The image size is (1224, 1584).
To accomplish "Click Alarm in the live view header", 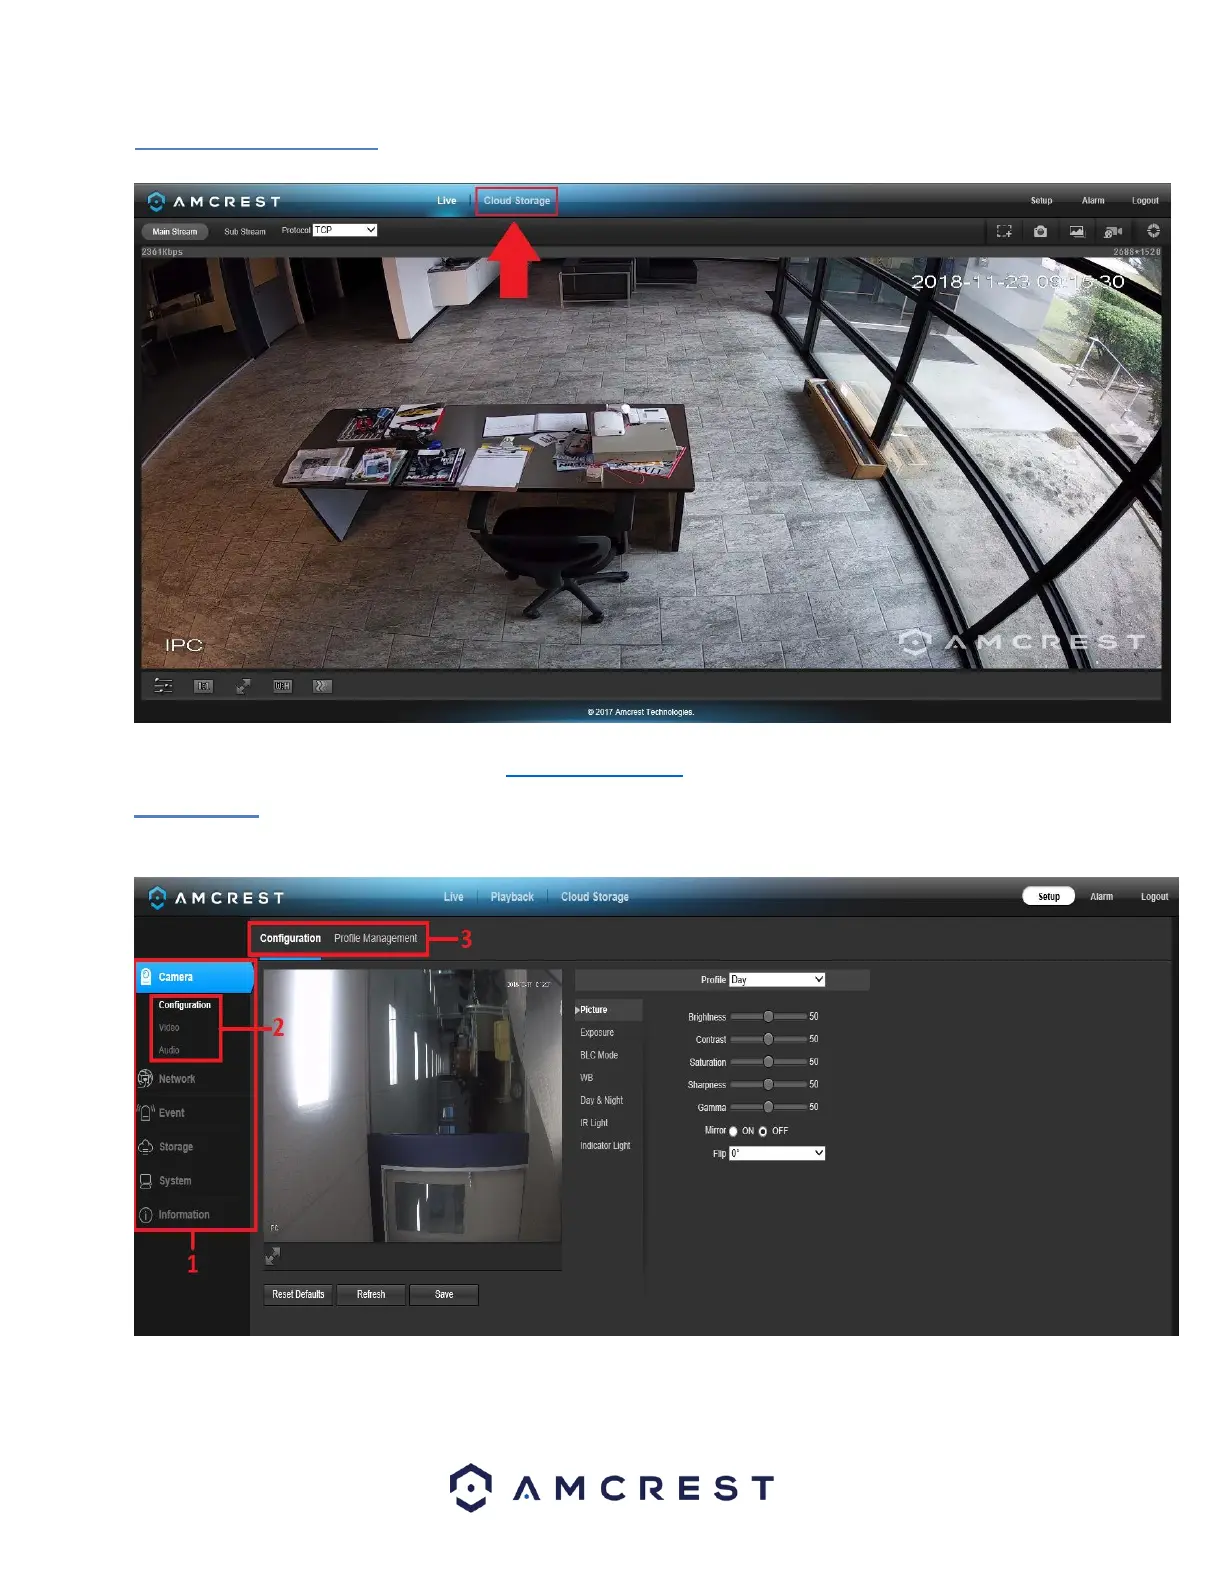I will click(x=1093, y=201).
